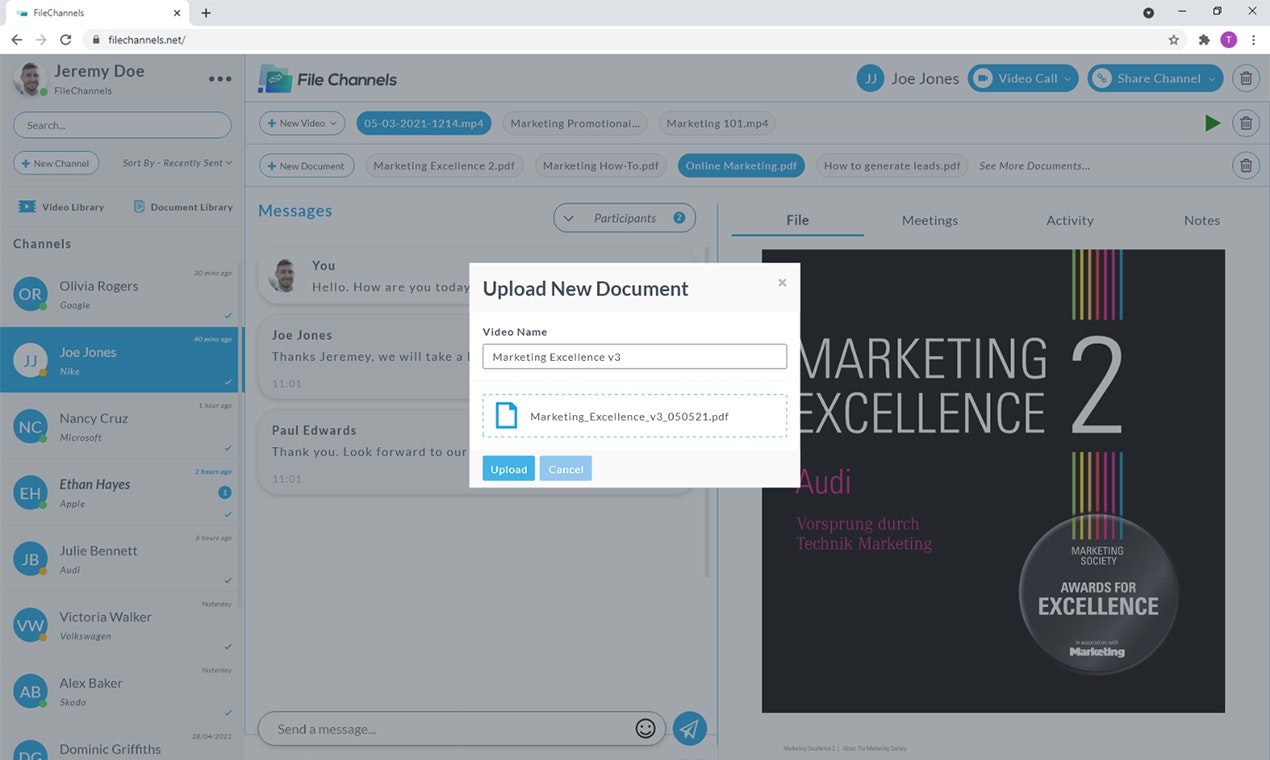Play the selected video with green play icon
The width and height of the screenshot is (1270, 760).
pos(1212,123)
